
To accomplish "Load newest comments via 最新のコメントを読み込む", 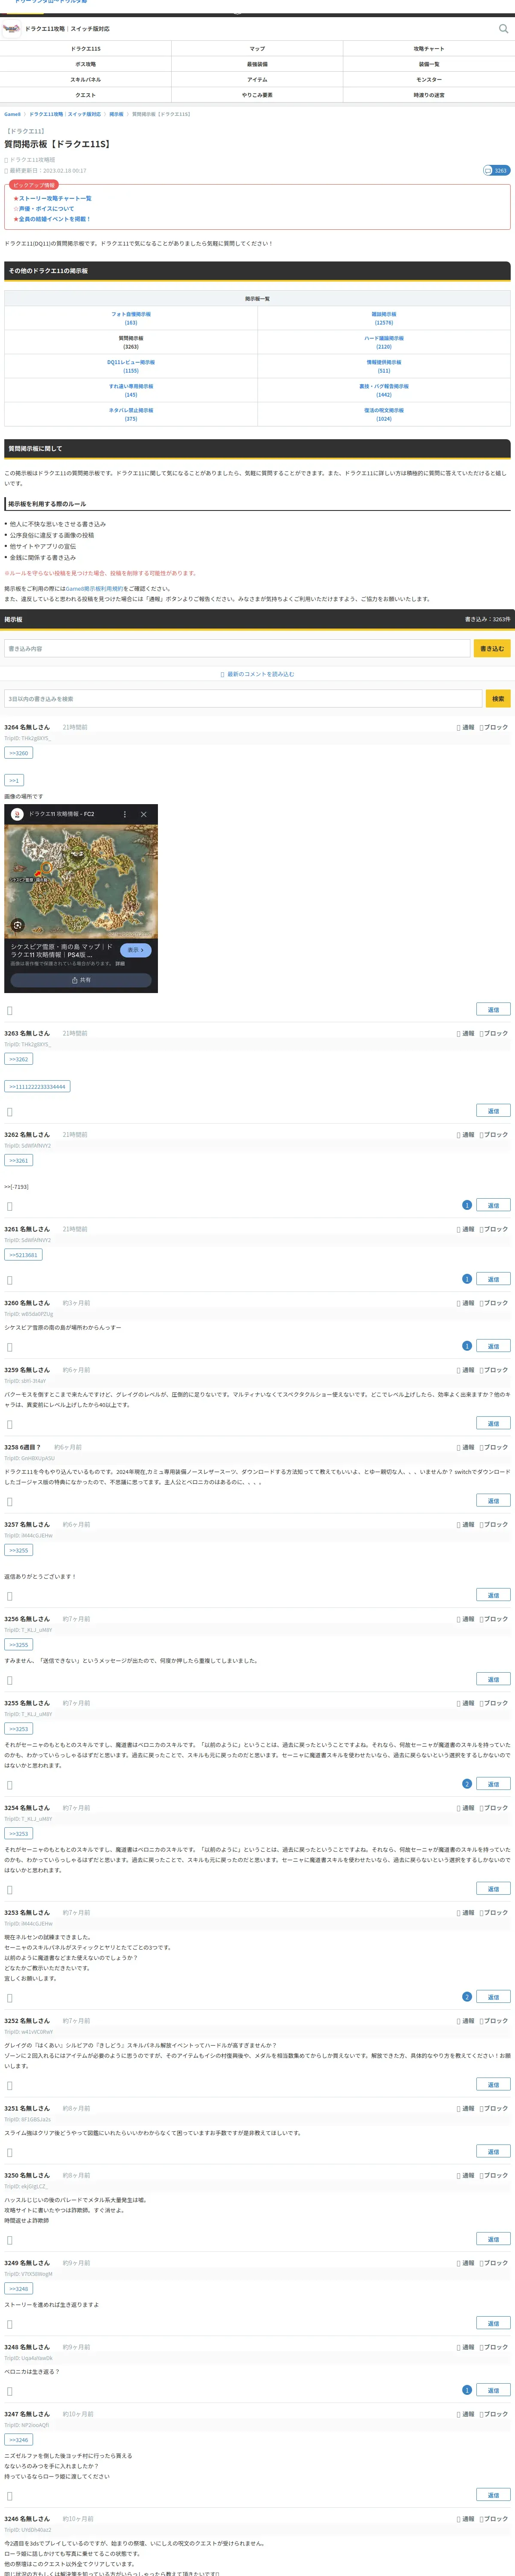I will (x=257, y=674).
